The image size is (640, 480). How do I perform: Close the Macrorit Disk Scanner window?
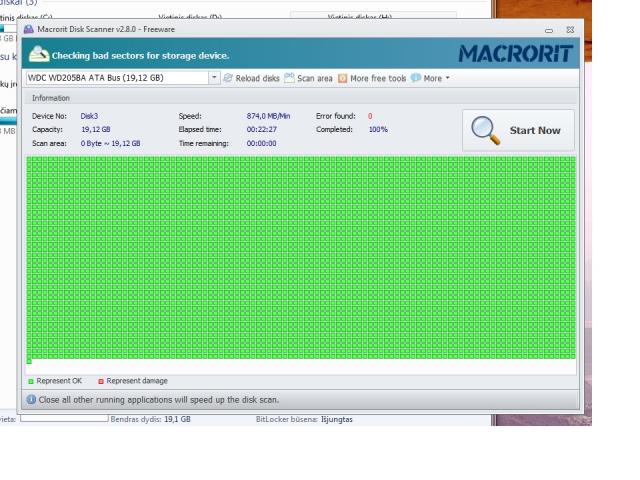pyautogui.click(x=570, y=30)
